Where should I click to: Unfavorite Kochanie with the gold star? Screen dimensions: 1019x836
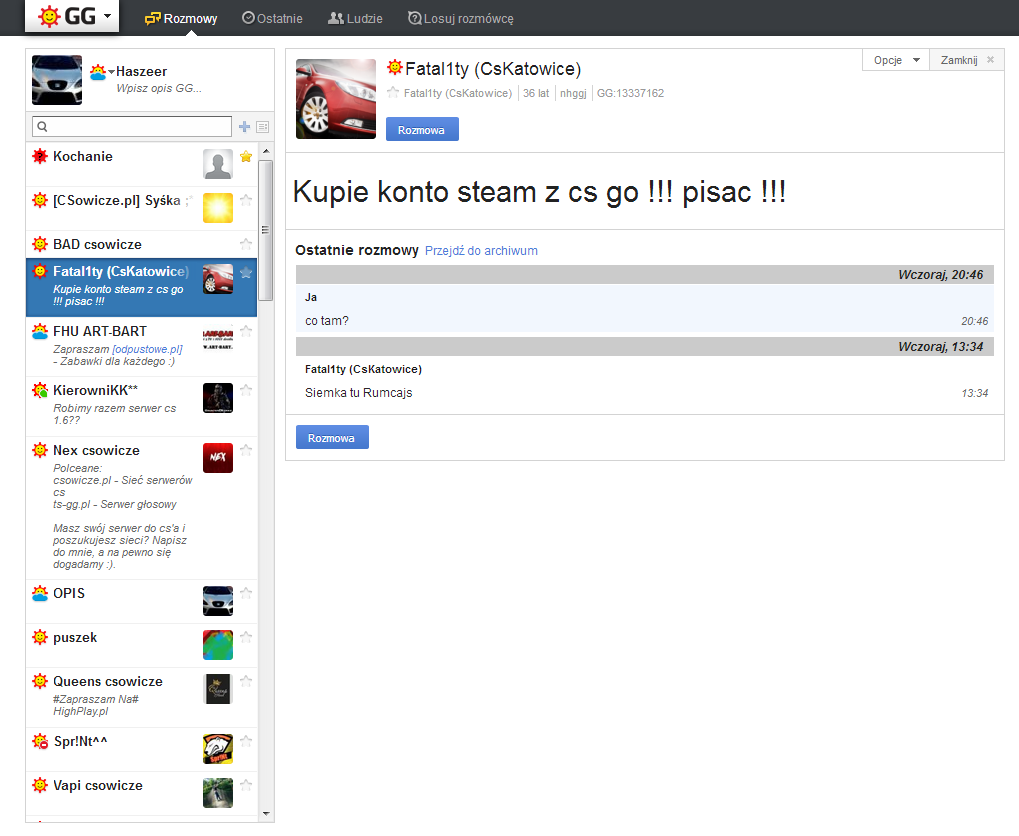[x=246, y=157]
